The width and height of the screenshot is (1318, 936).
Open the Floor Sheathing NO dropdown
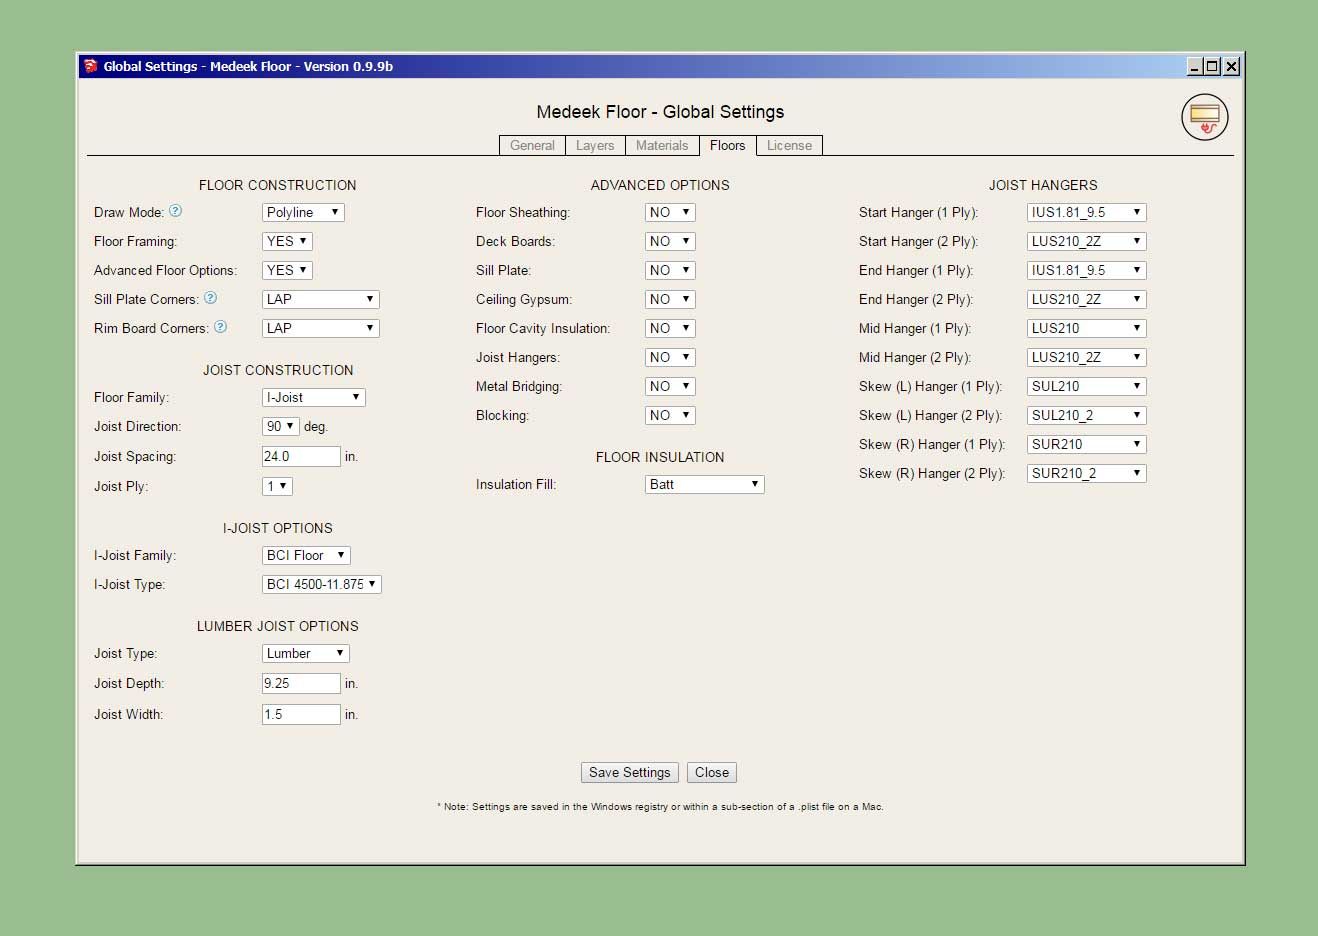point(670,212)
